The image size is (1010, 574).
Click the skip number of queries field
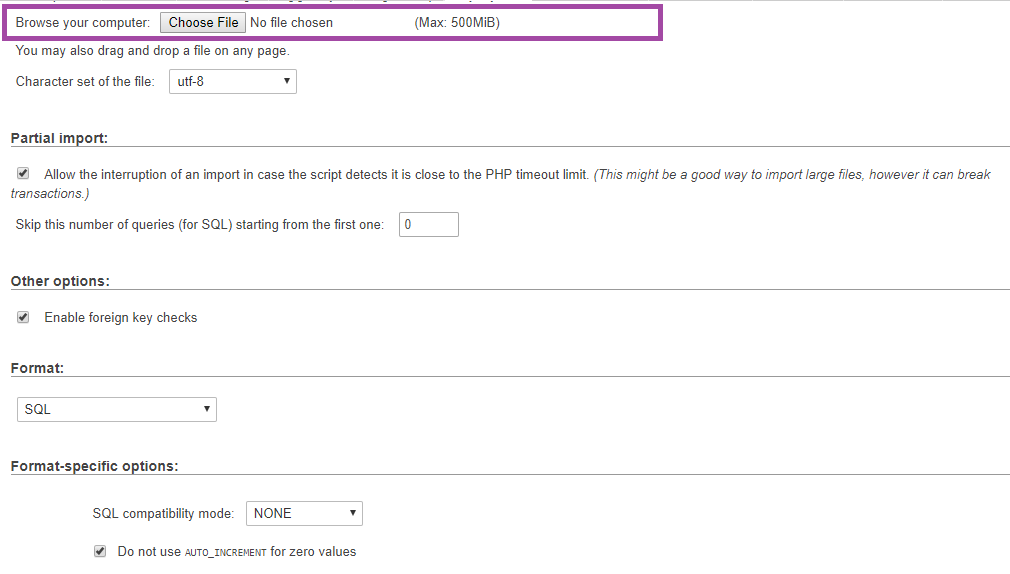coord(428,225)
